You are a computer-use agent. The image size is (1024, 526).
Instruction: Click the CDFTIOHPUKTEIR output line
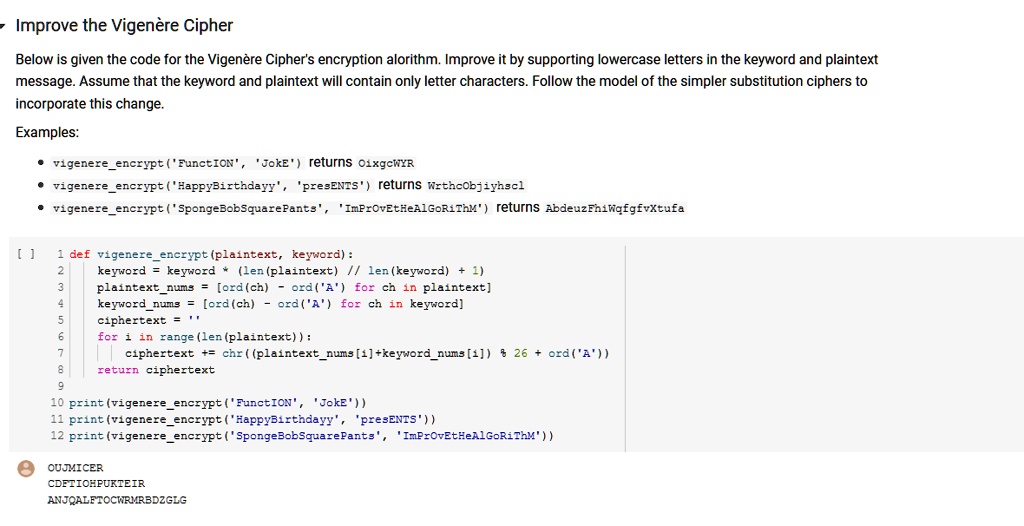point(96,484)
